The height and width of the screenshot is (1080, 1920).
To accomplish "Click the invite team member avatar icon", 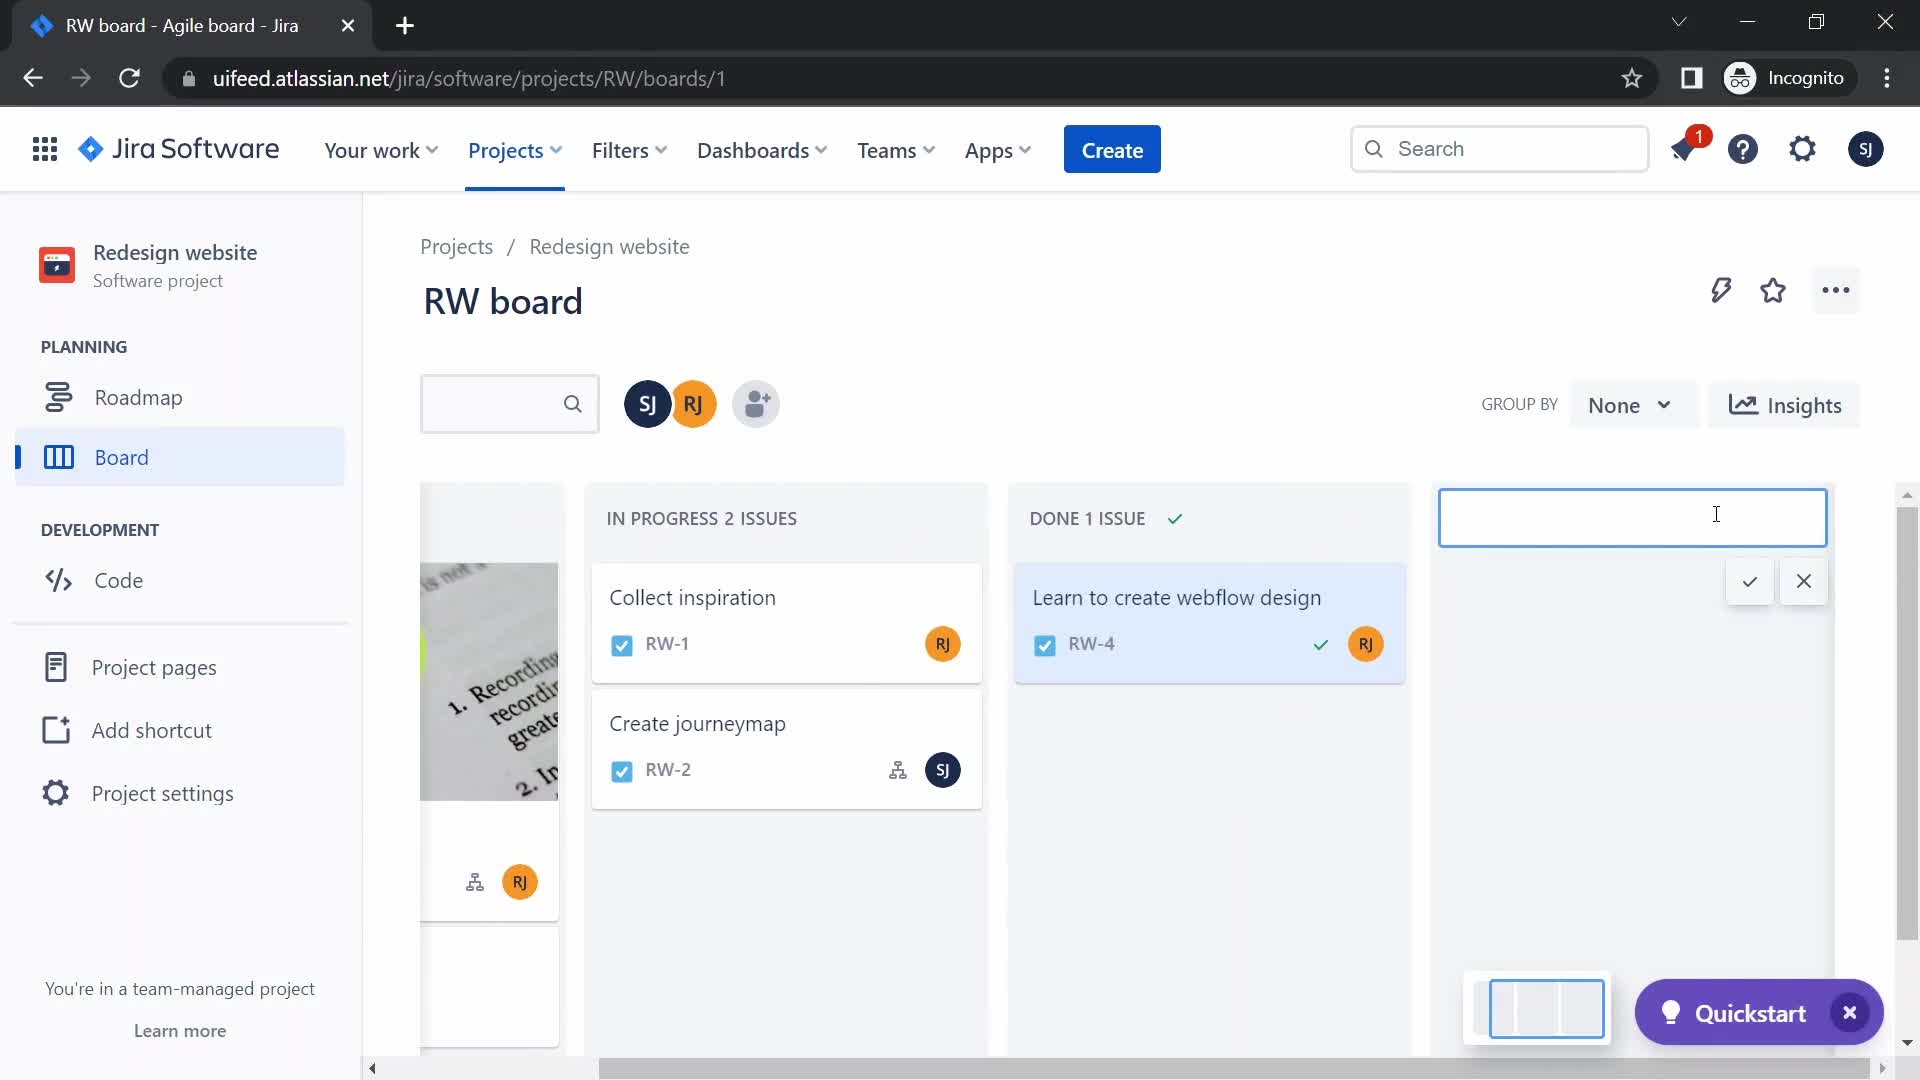I will tap(756, 404).
